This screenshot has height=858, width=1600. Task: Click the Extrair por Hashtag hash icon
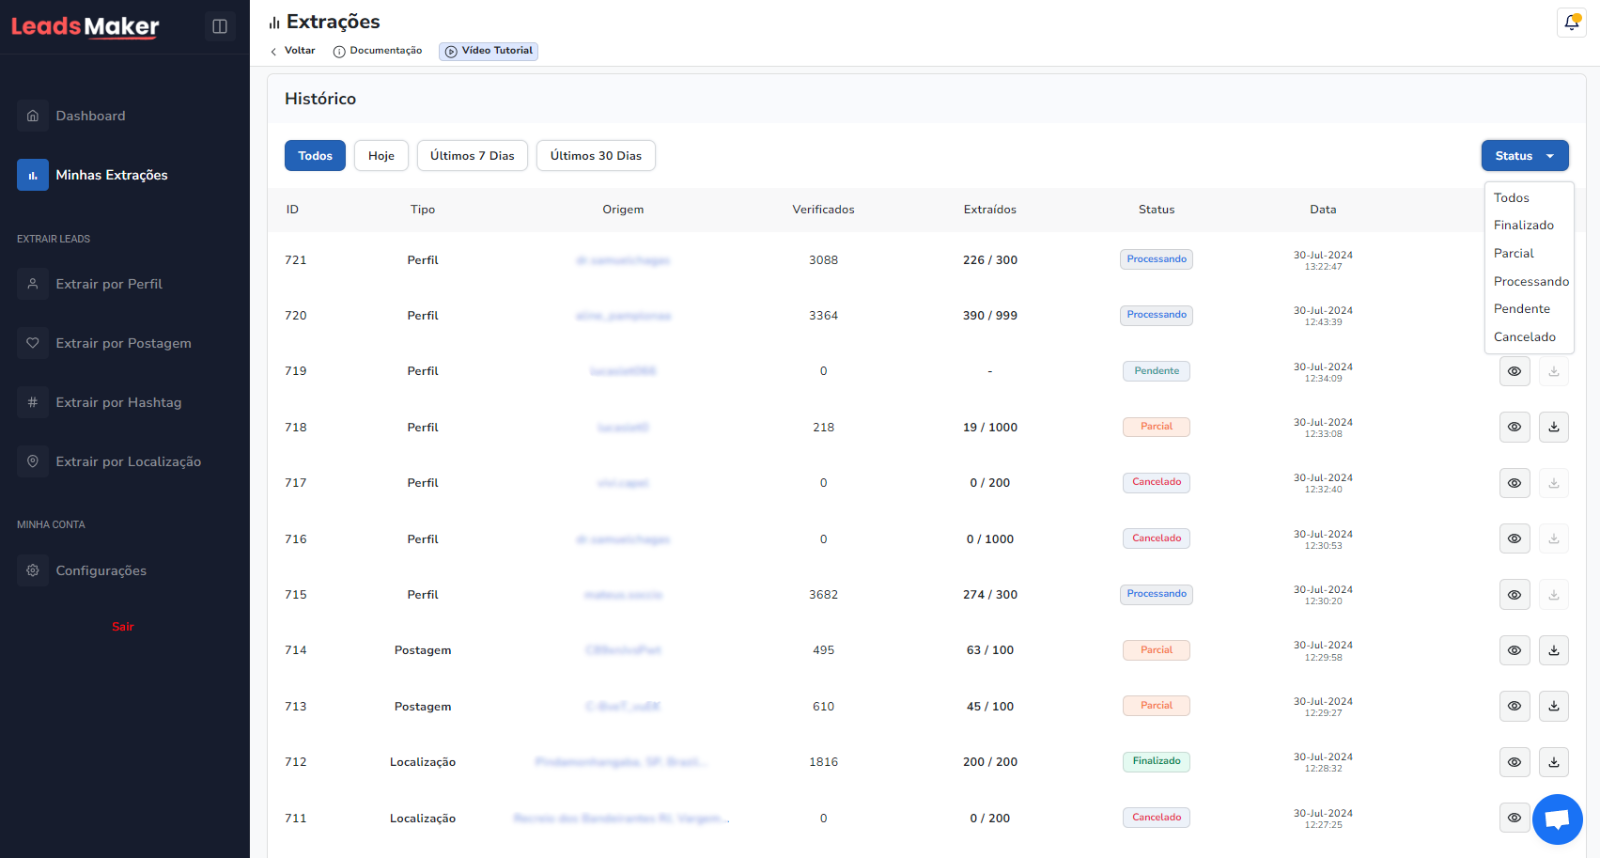(33, 402)
